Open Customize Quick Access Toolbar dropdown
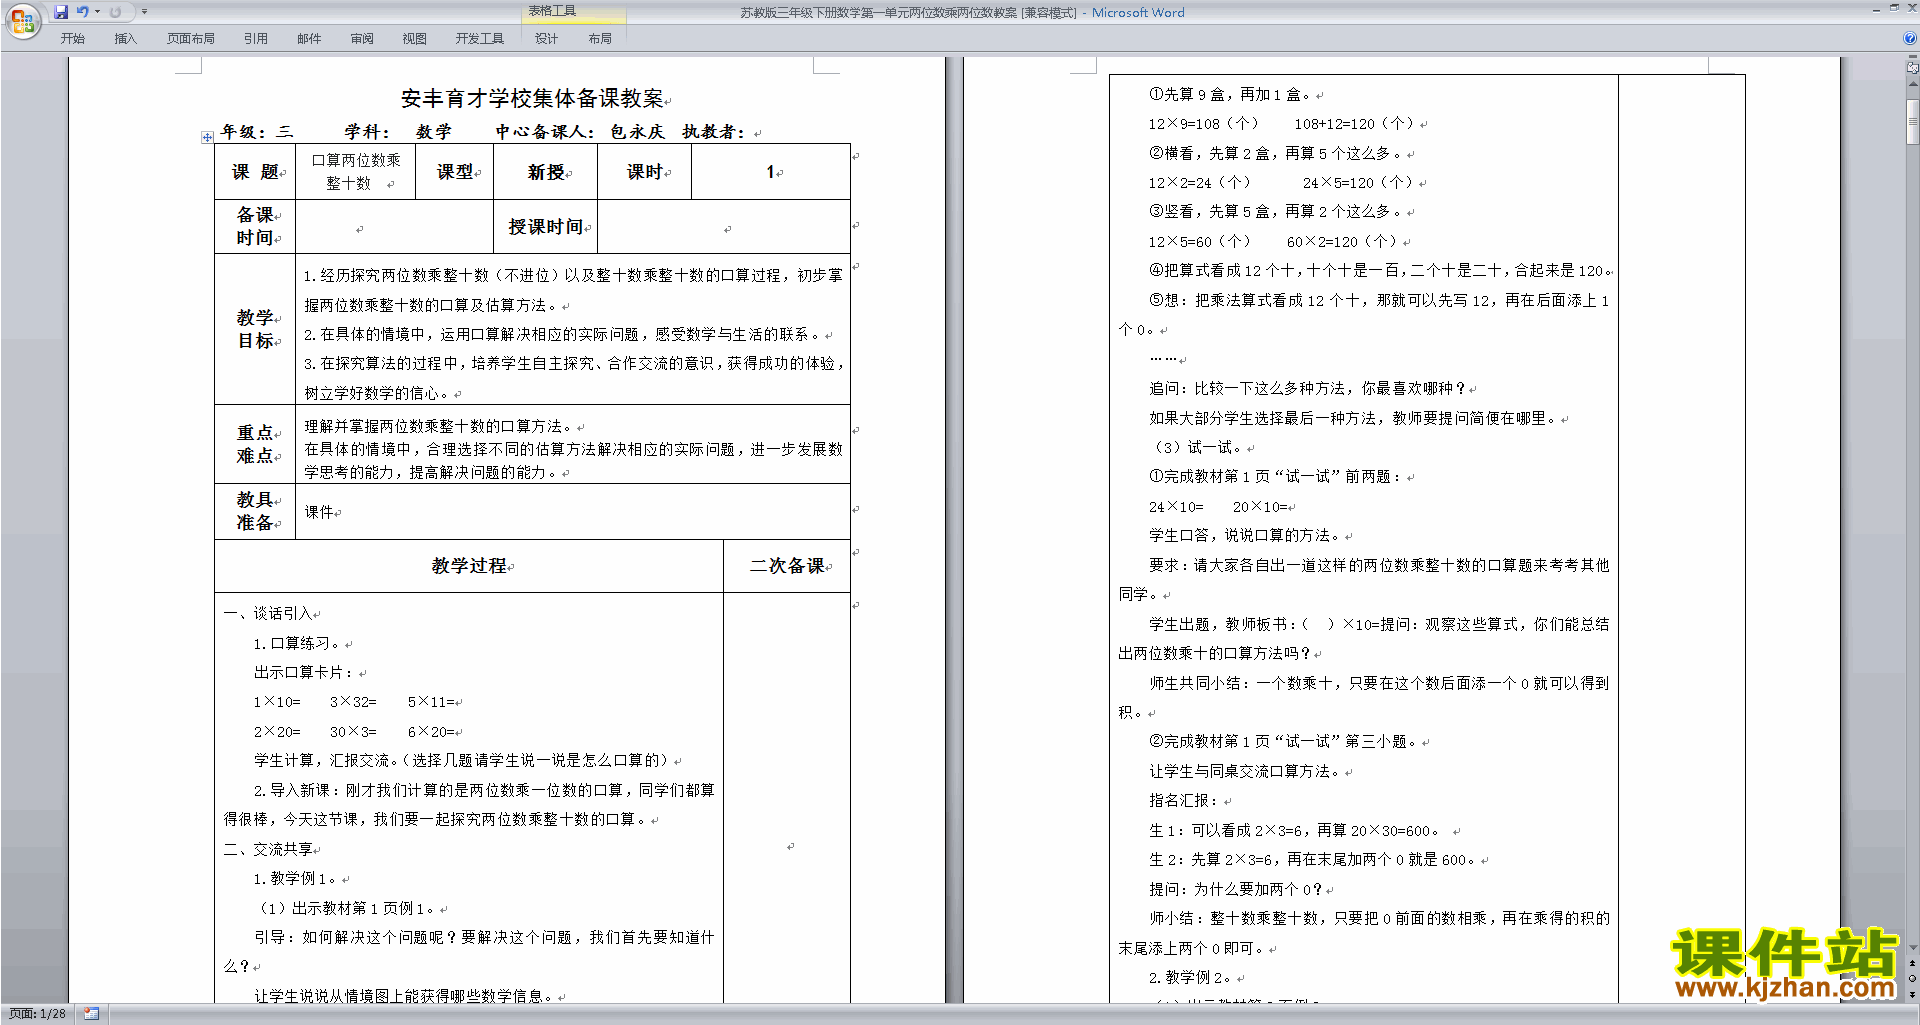This screenshot has width=1920, height=1025. point(144,12)
